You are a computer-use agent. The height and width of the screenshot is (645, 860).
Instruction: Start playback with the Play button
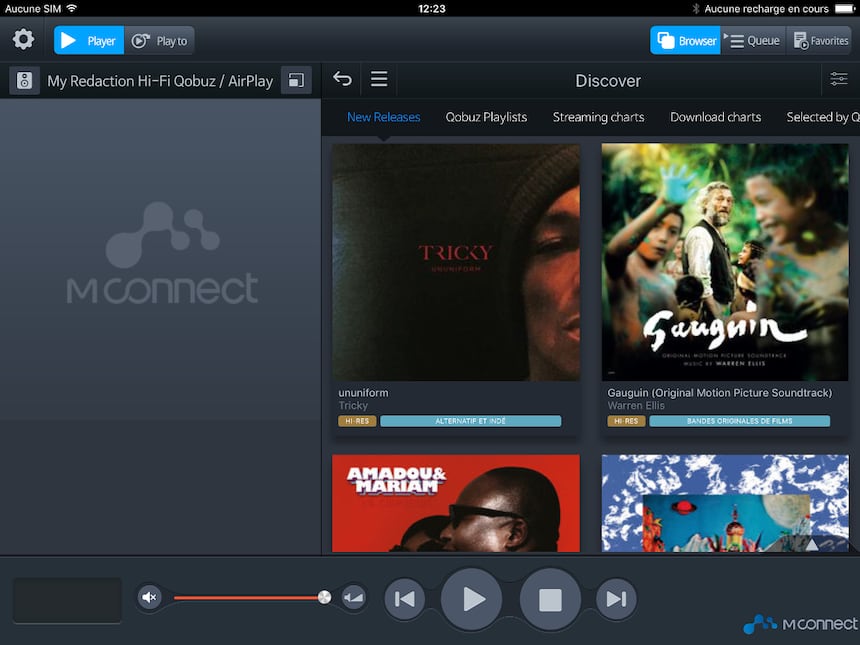click(x=472, y=599)
